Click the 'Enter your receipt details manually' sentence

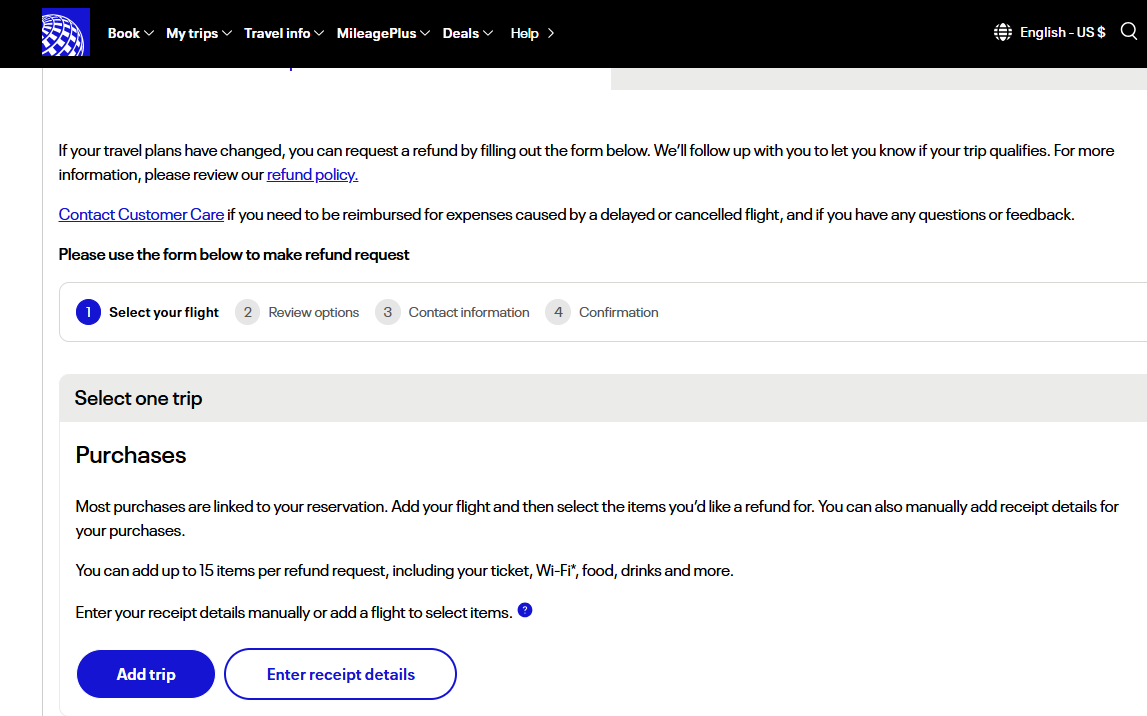tap(294, 612)
